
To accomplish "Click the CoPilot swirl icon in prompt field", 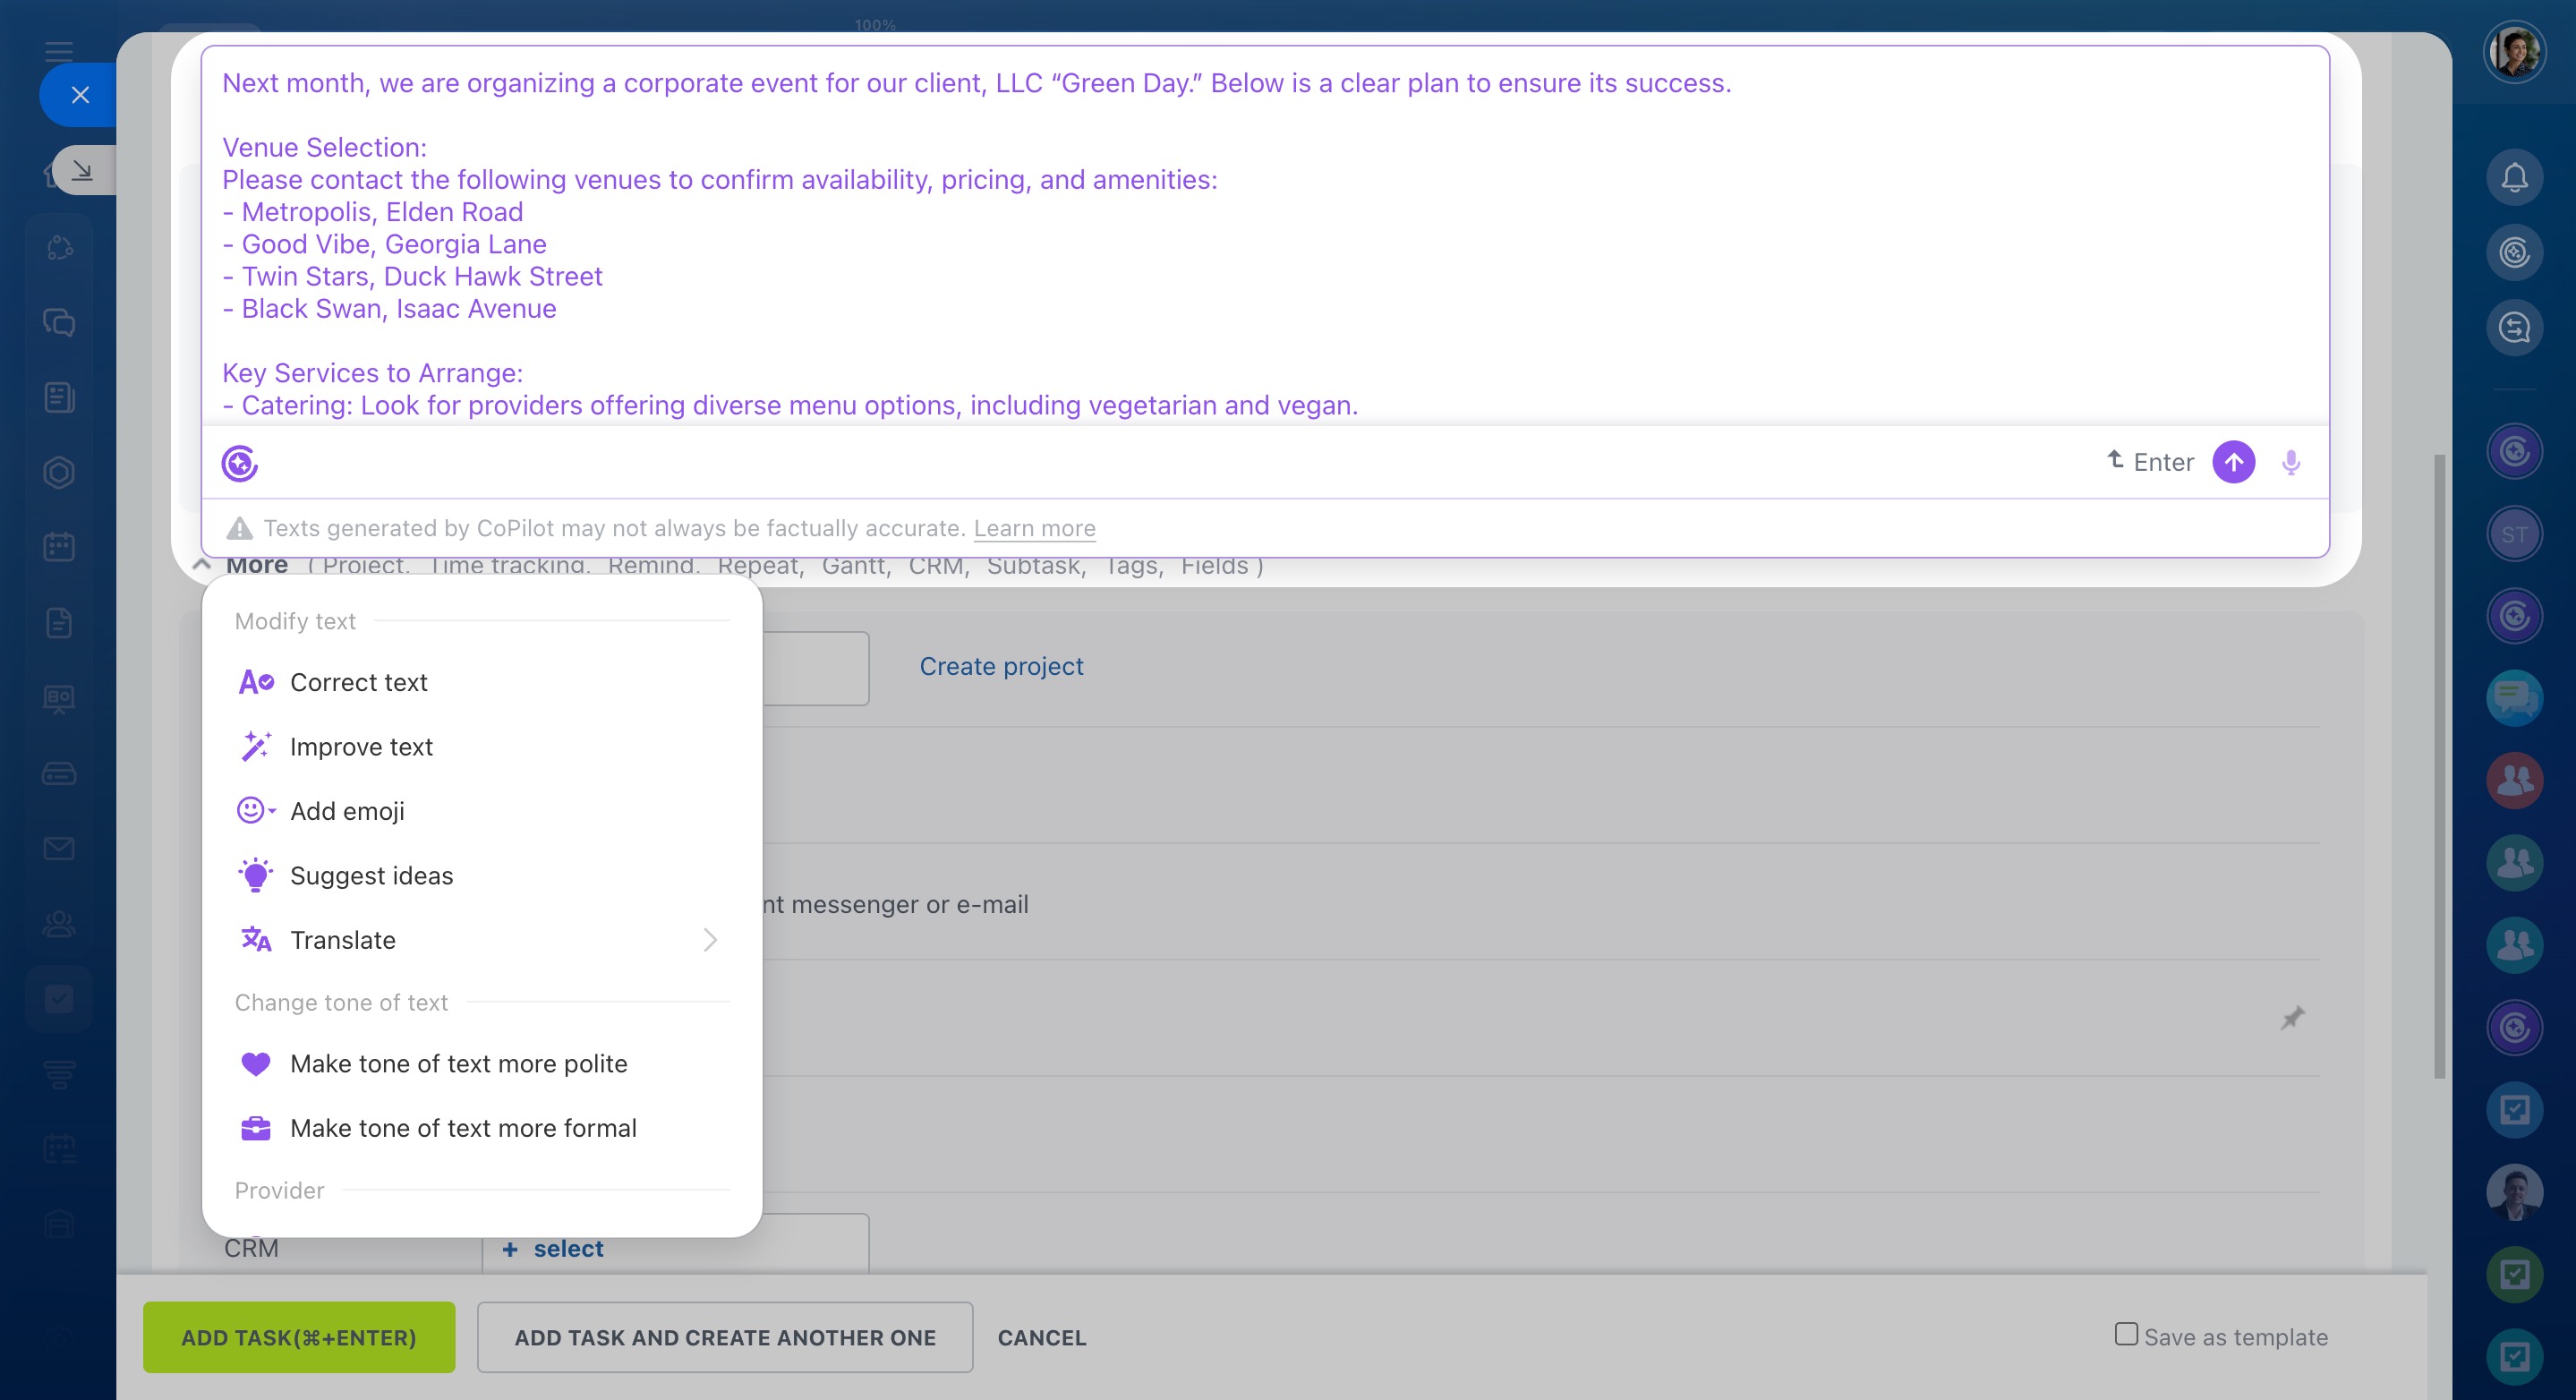I will [x=240, y=463].
